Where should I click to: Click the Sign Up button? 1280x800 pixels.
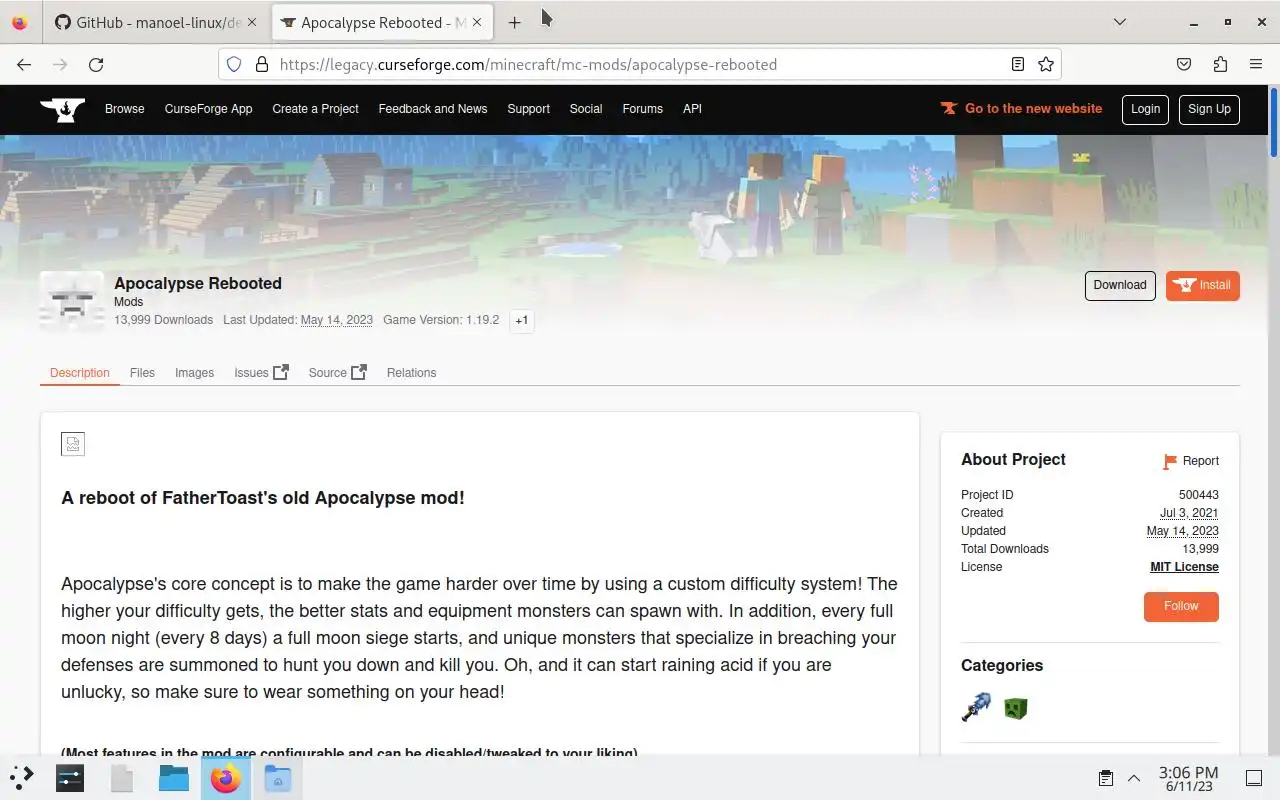1209,109
